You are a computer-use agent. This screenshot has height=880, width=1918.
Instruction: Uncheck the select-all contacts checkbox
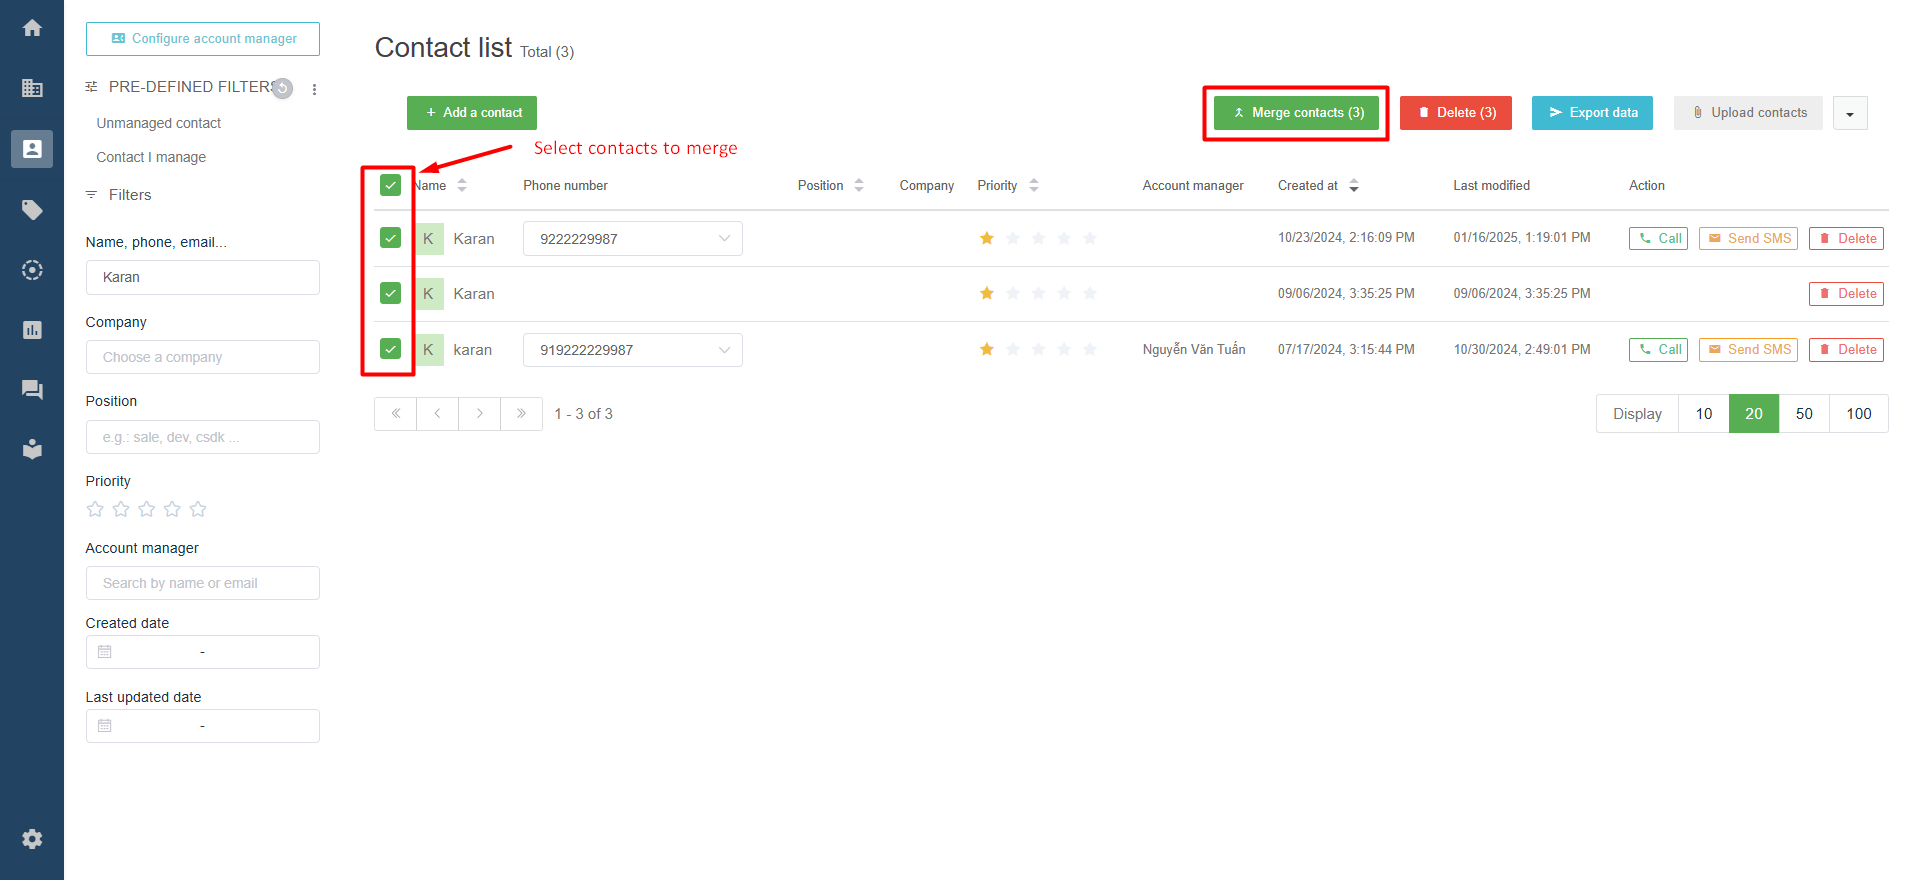coord(391,185)
